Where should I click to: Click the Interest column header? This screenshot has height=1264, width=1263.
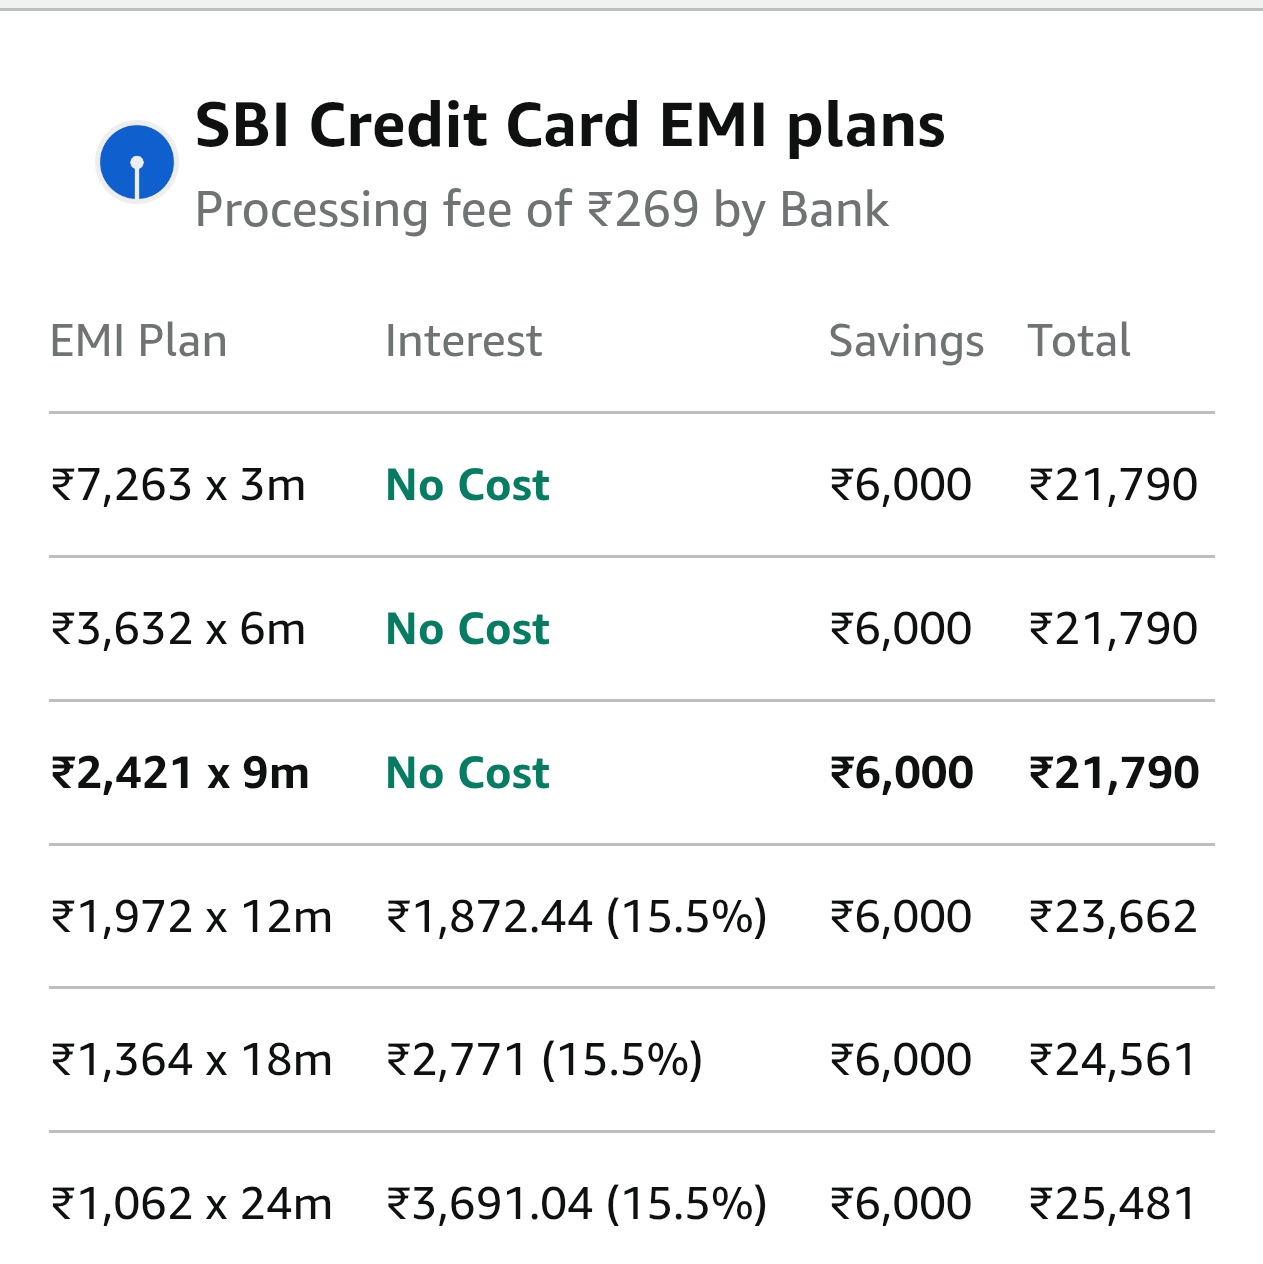point(463,341)
